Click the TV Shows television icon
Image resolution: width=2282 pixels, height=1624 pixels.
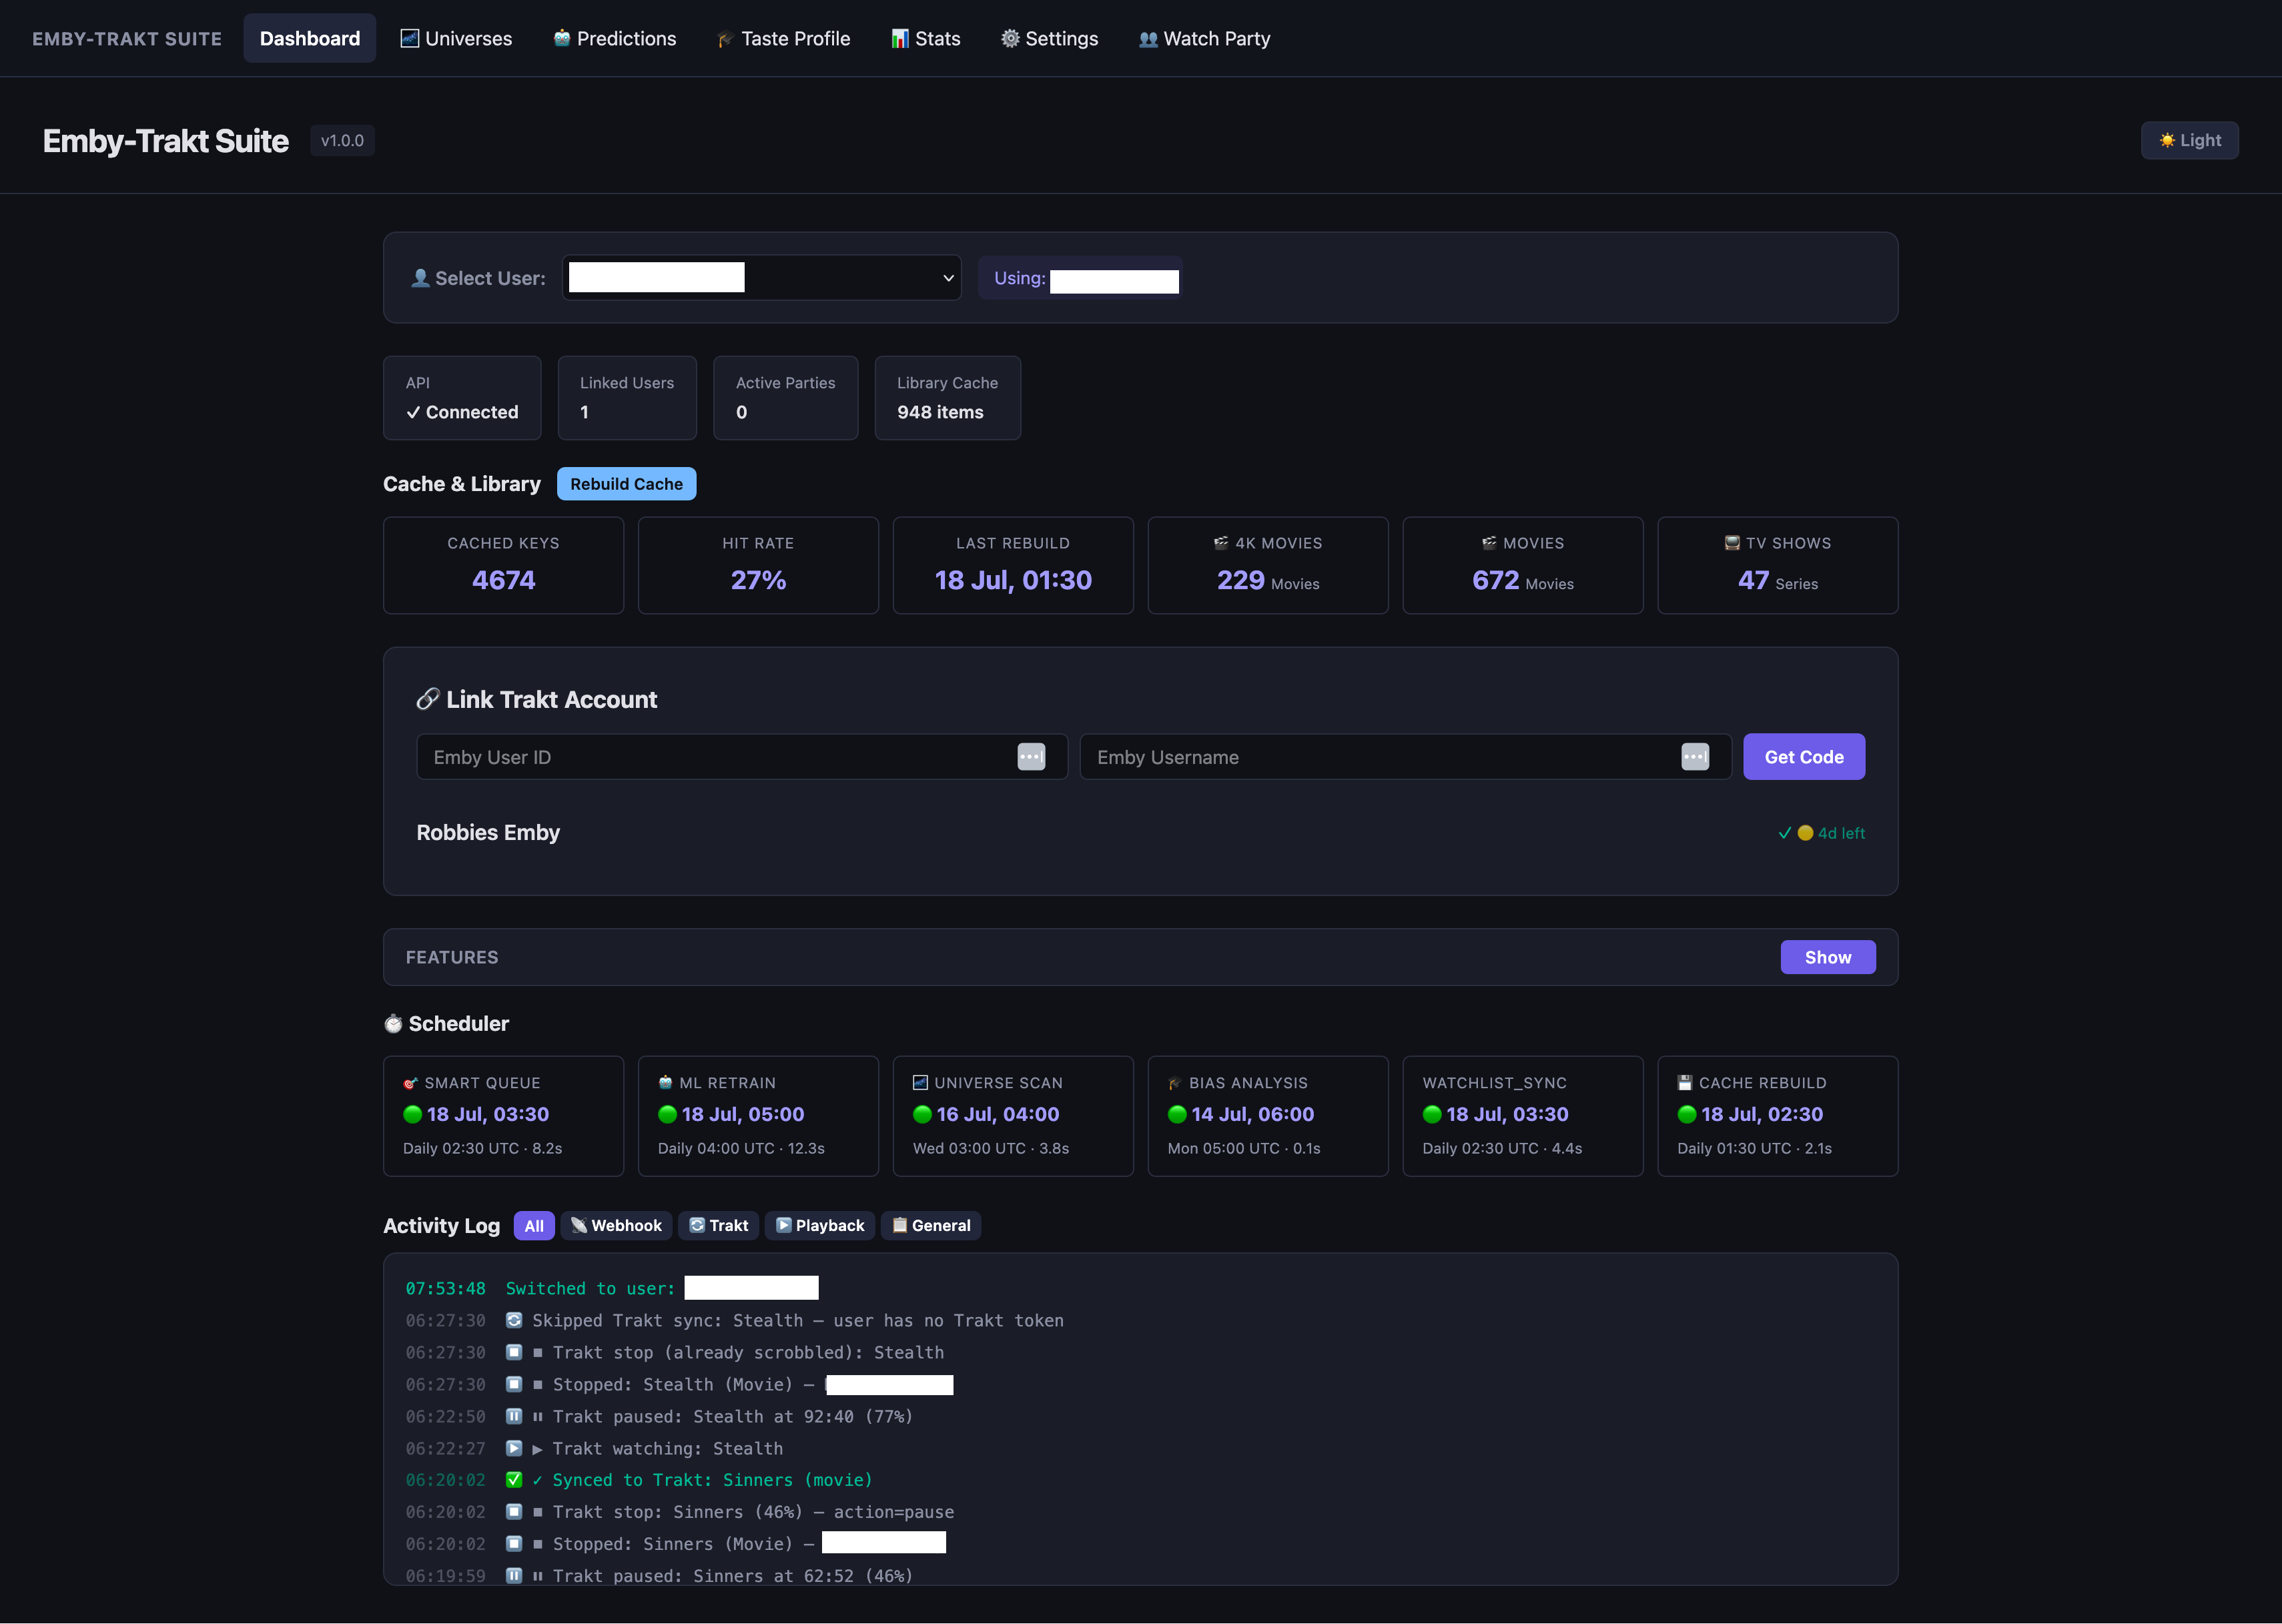tap(1732, 543)
